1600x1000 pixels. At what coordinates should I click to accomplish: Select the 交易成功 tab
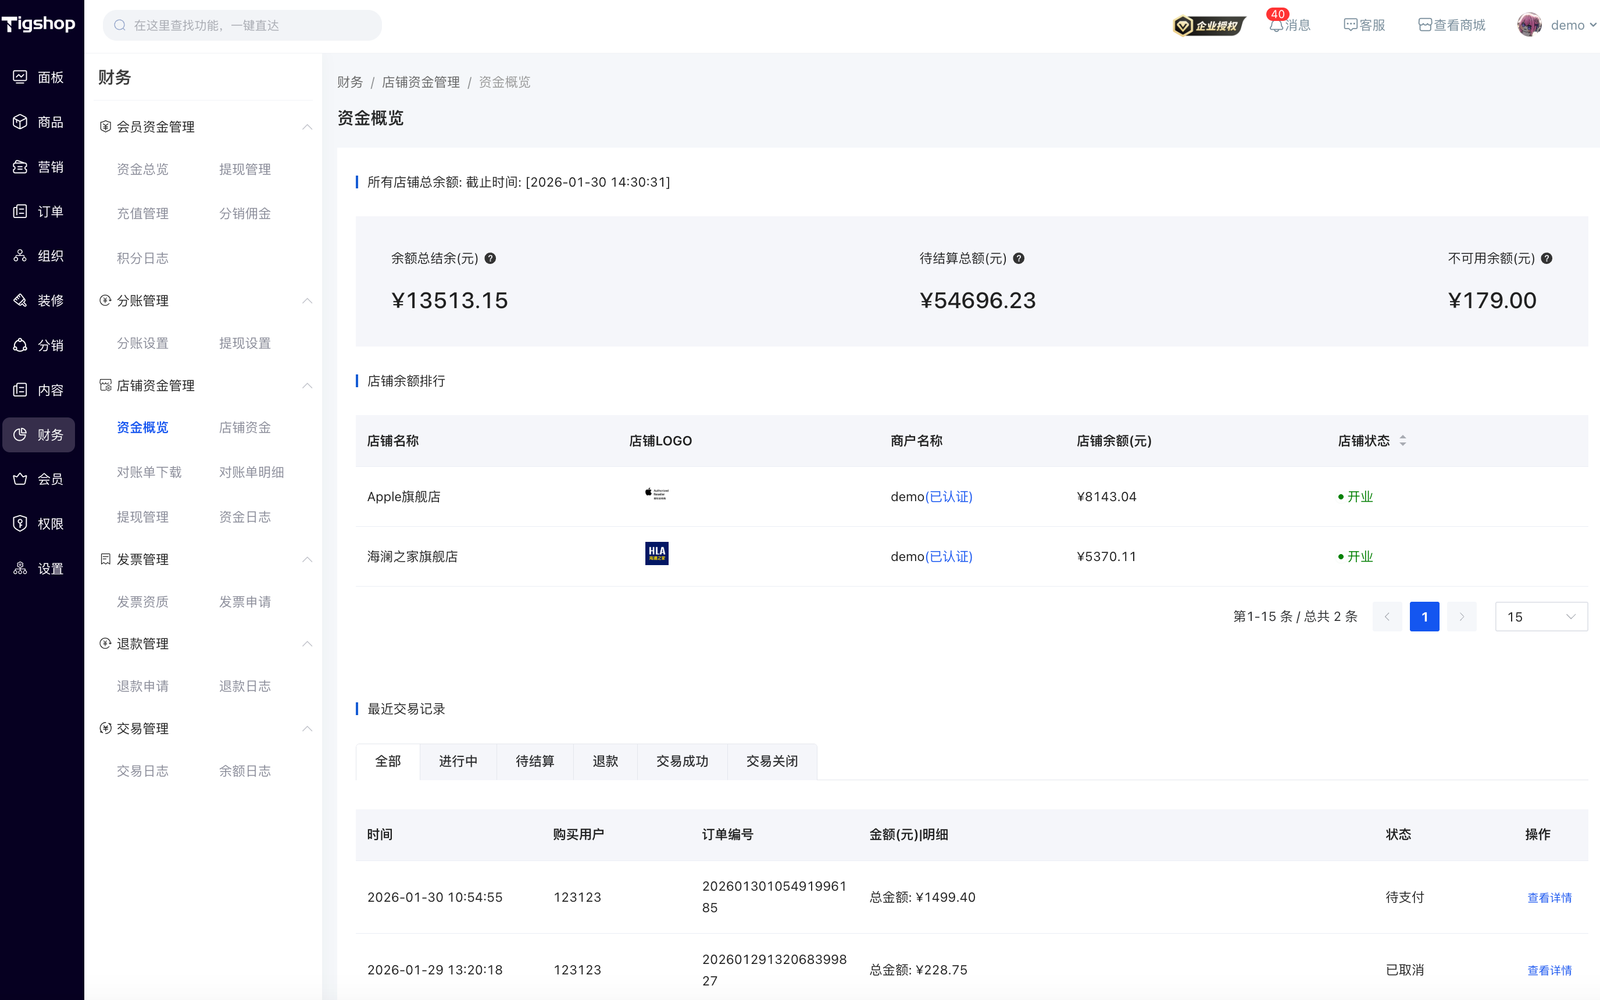coord(682,761)
